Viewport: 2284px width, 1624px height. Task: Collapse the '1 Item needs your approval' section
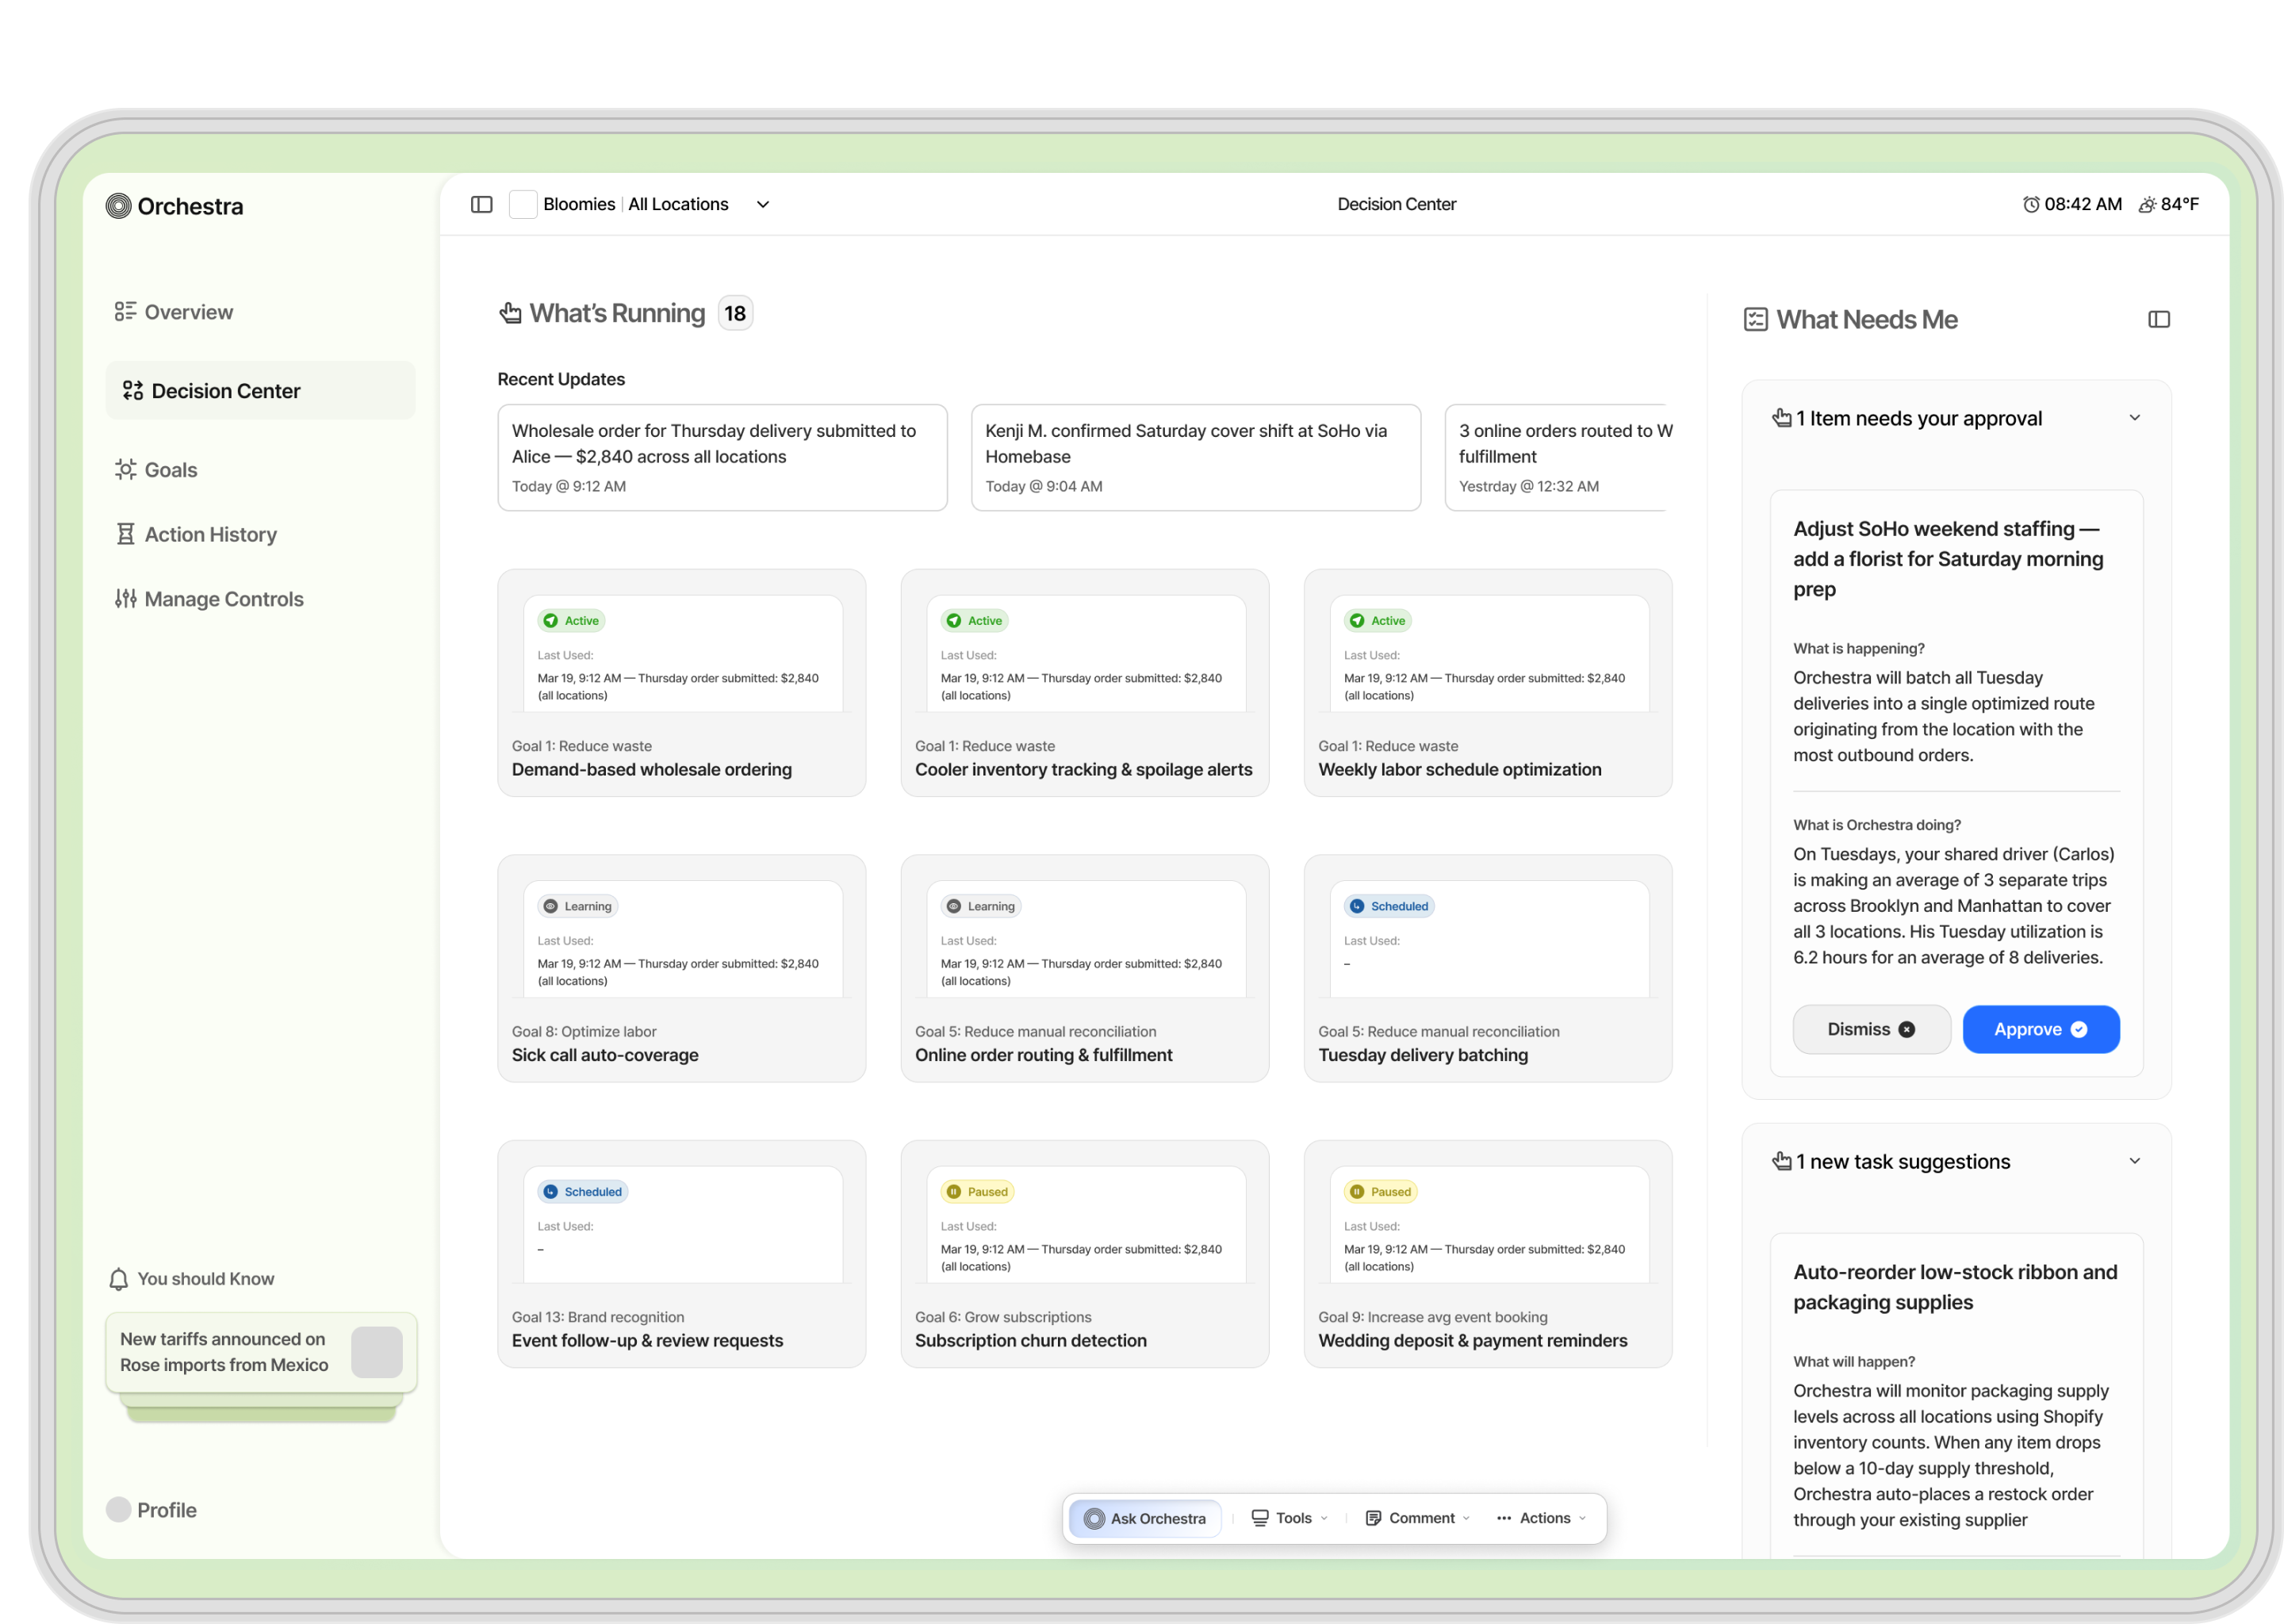pyautogui.click(x=2135, y=418)
